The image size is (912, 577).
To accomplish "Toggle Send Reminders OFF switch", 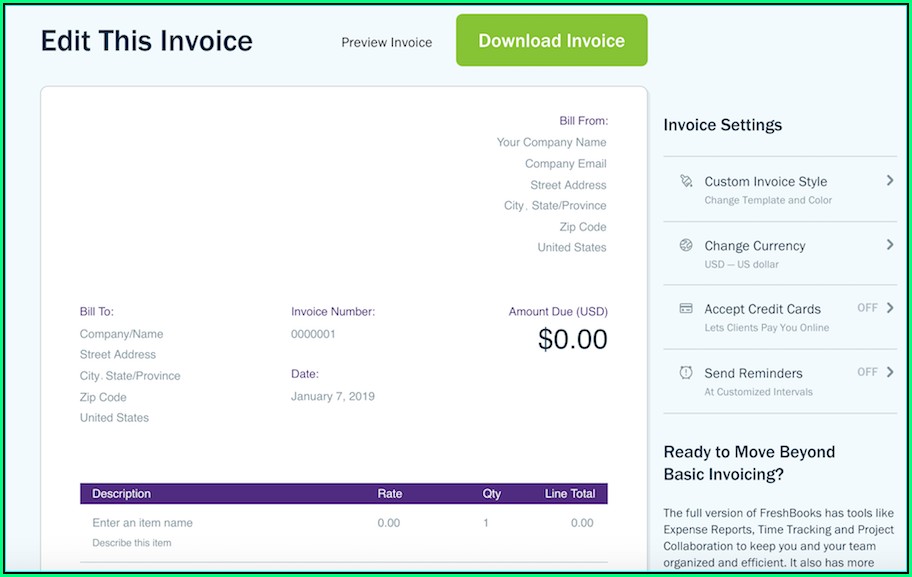I will point(867,372).
